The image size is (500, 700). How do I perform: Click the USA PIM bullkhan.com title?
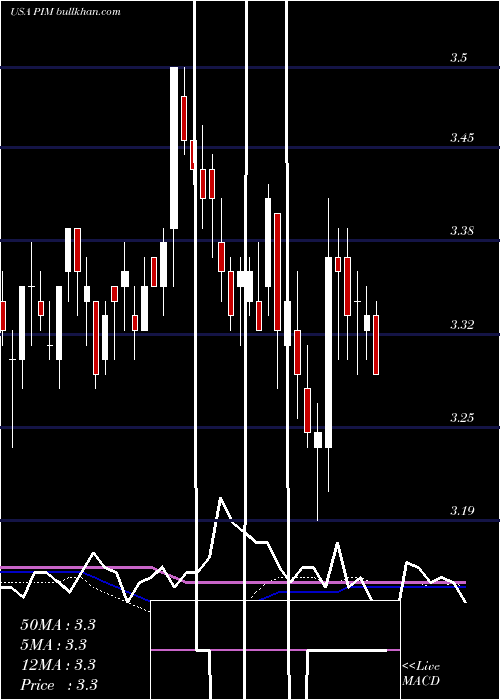pyautogui.click(x=65, y=12)
